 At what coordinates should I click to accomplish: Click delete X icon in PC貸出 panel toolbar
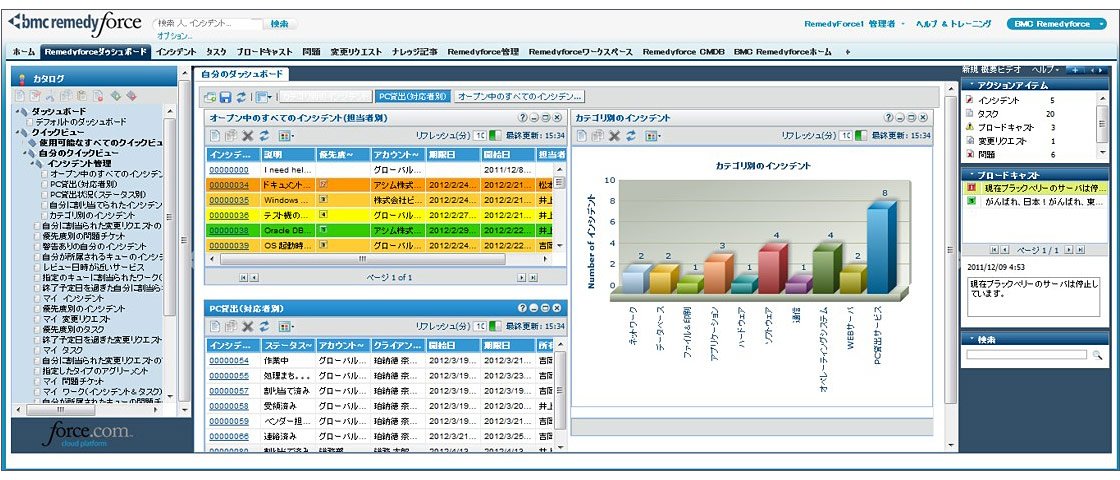pyautogui.click(x=248, y=326)
